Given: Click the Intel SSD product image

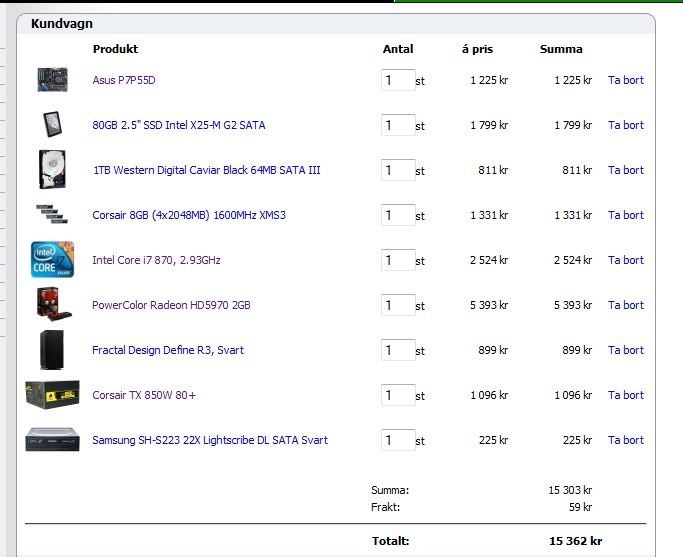Looking at the screenshot, I should (52, 124).
